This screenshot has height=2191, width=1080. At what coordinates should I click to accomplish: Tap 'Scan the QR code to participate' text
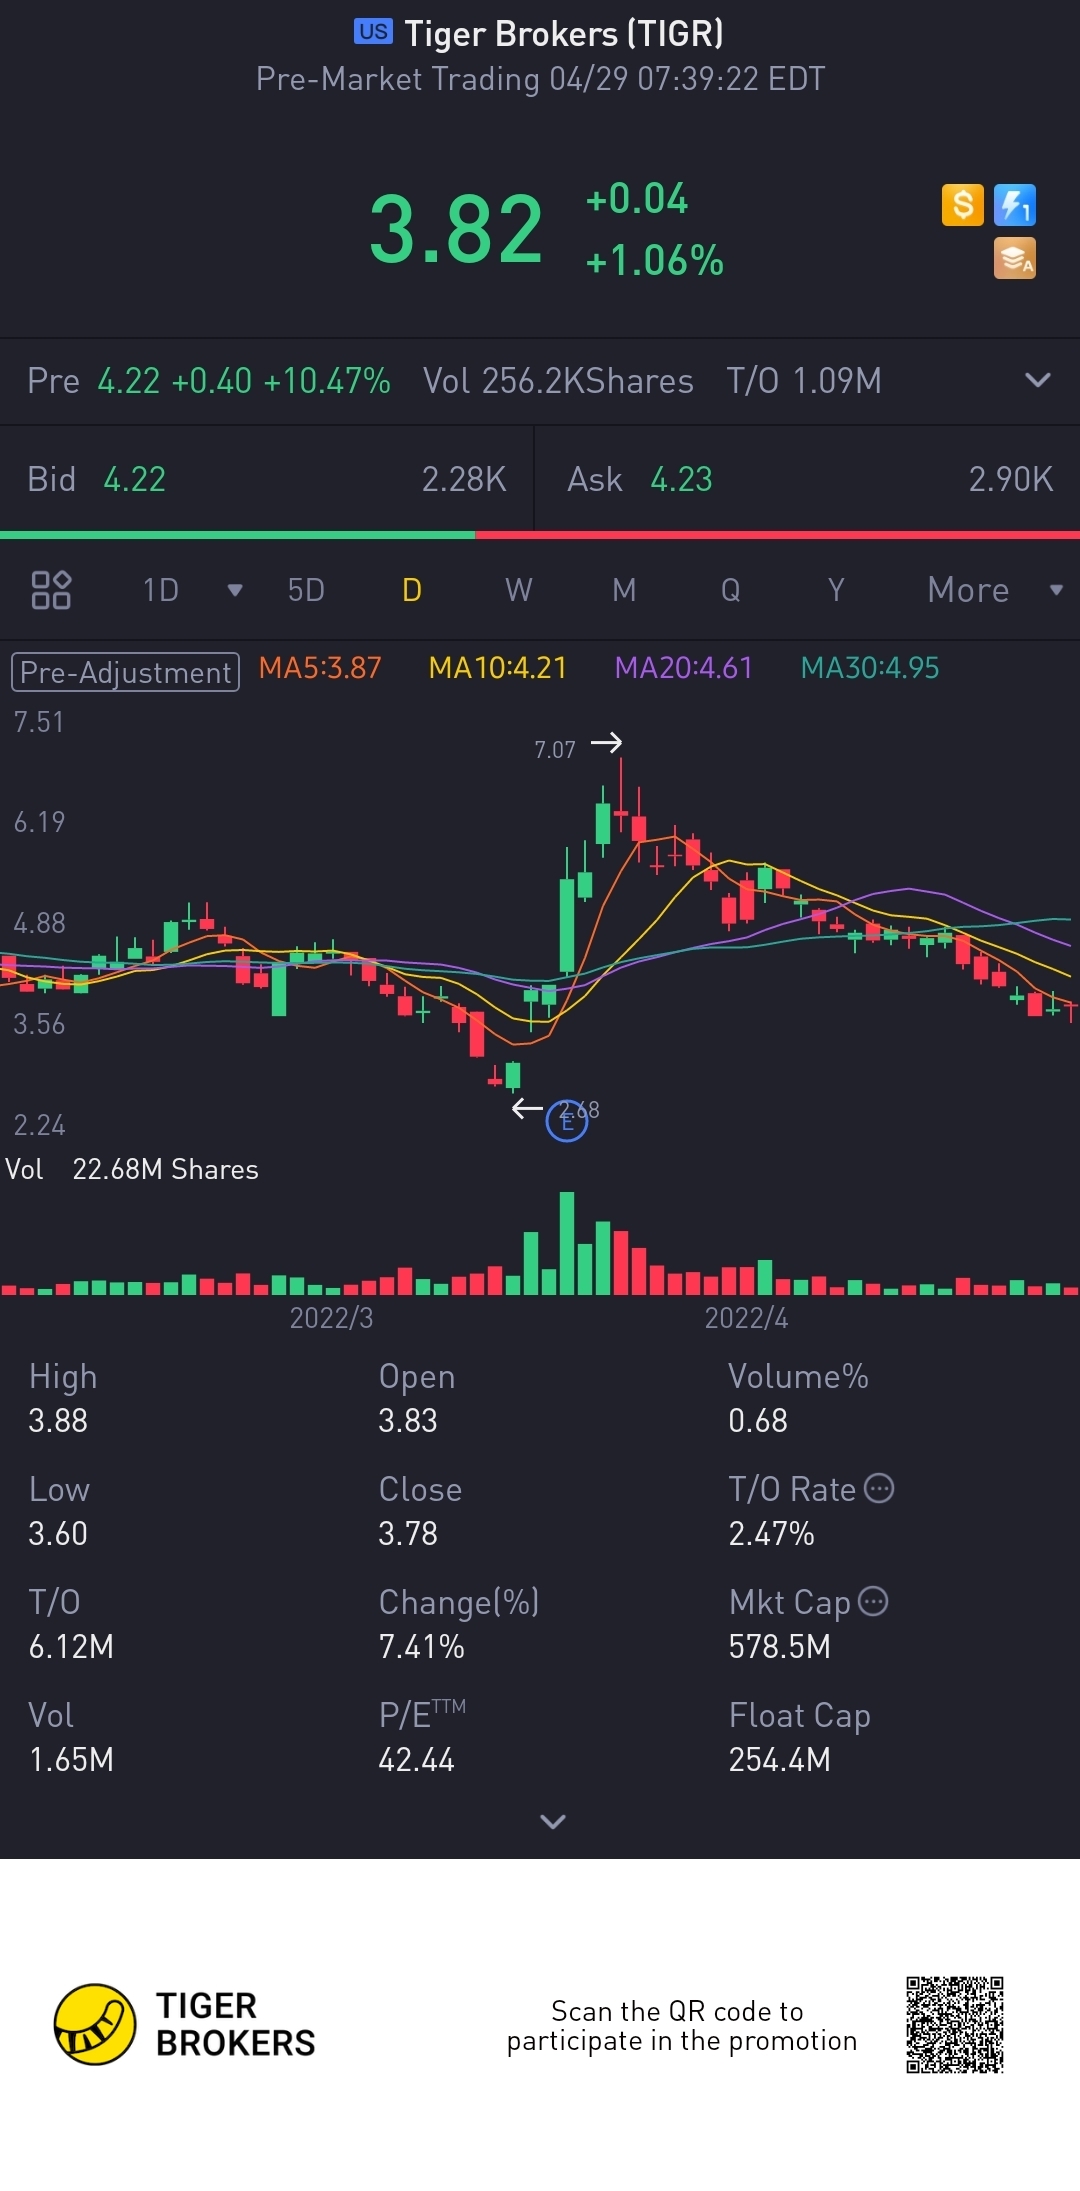tap(682, 2025)
